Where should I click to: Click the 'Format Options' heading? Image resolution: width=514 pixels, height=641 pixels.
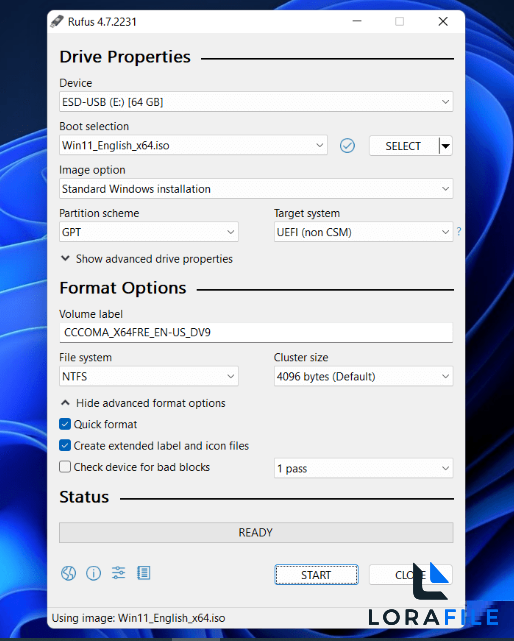pyautogui.click(x=123, y=288)
